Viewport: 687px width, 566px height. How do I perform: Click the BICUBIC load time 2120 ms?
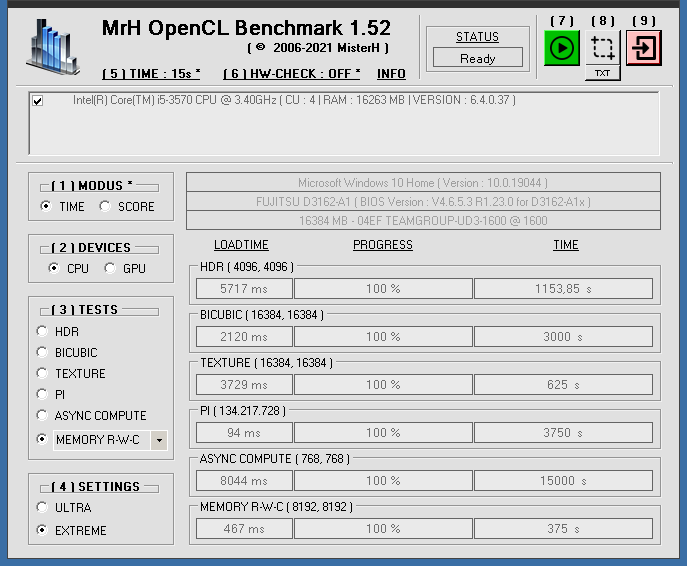[x=244, y=336]
